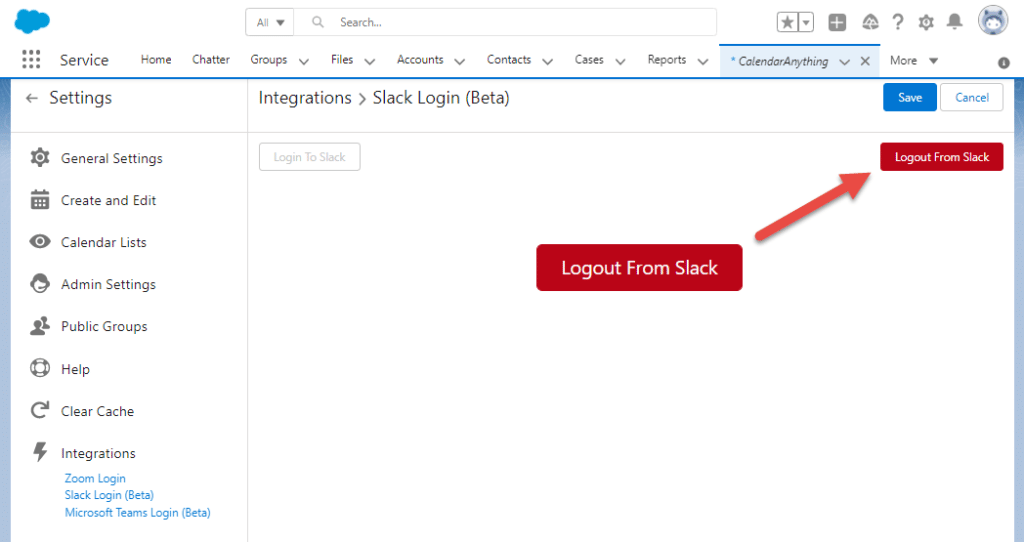
Task: Click the Cancel button
Action: 972,97
